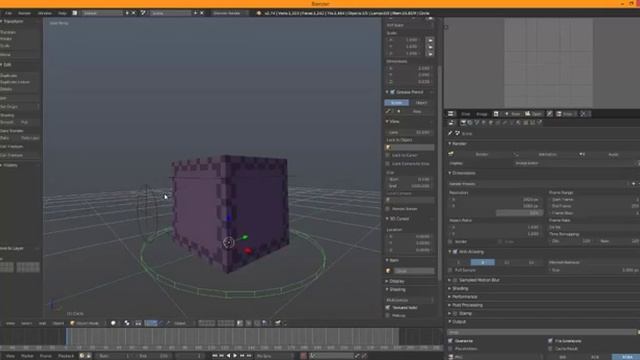
Task: Click the image editor Open button
Action: coord(533,114)
